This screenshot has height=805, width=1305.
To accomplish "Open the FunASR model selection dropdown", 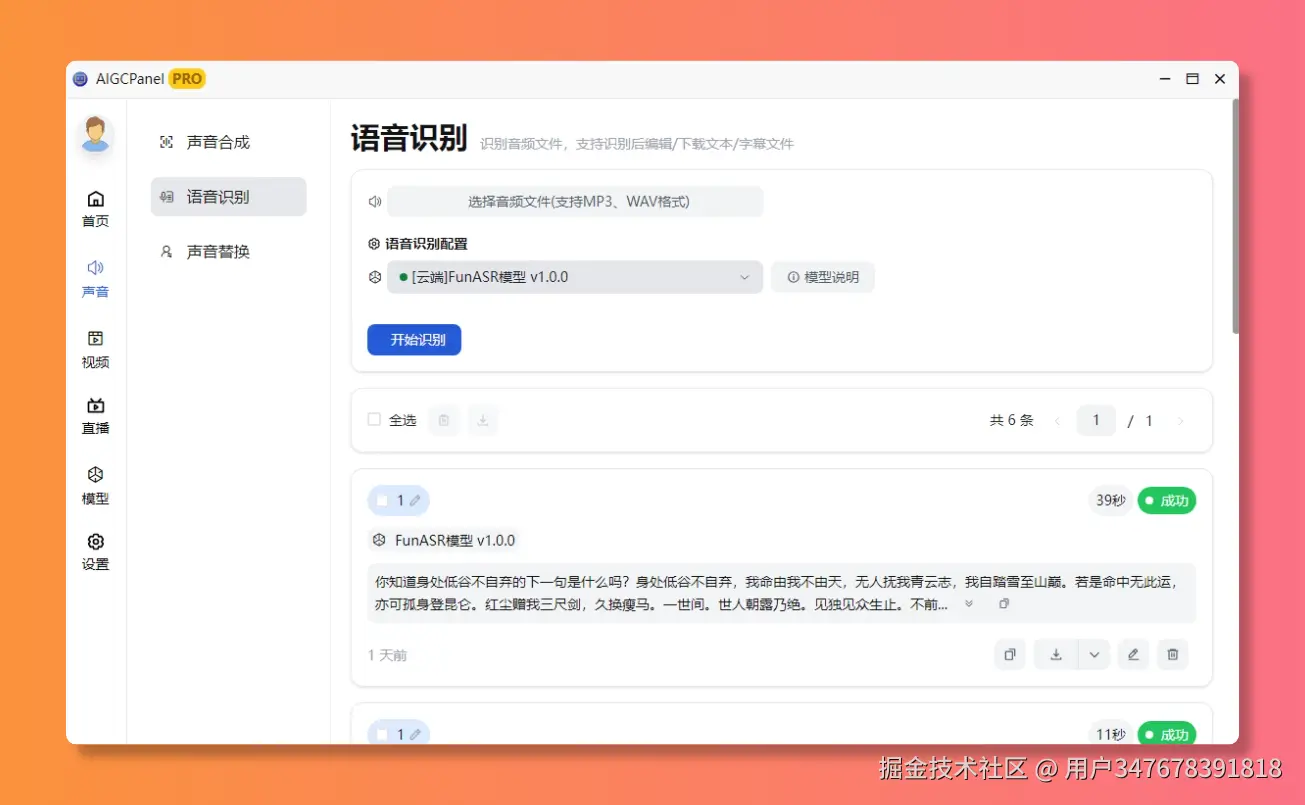I will pyautogui.click(x=575, y=276).
